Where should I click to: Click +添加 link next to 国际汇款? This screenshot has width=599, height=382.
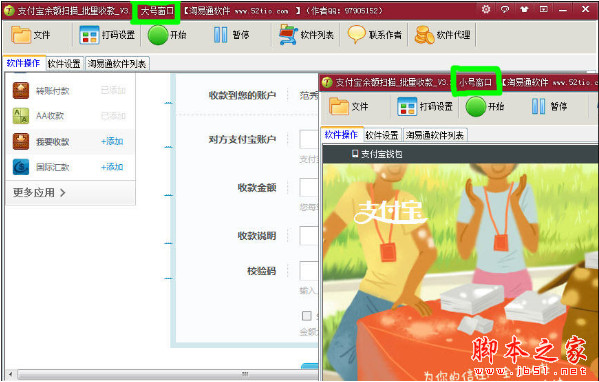(112, 167)
